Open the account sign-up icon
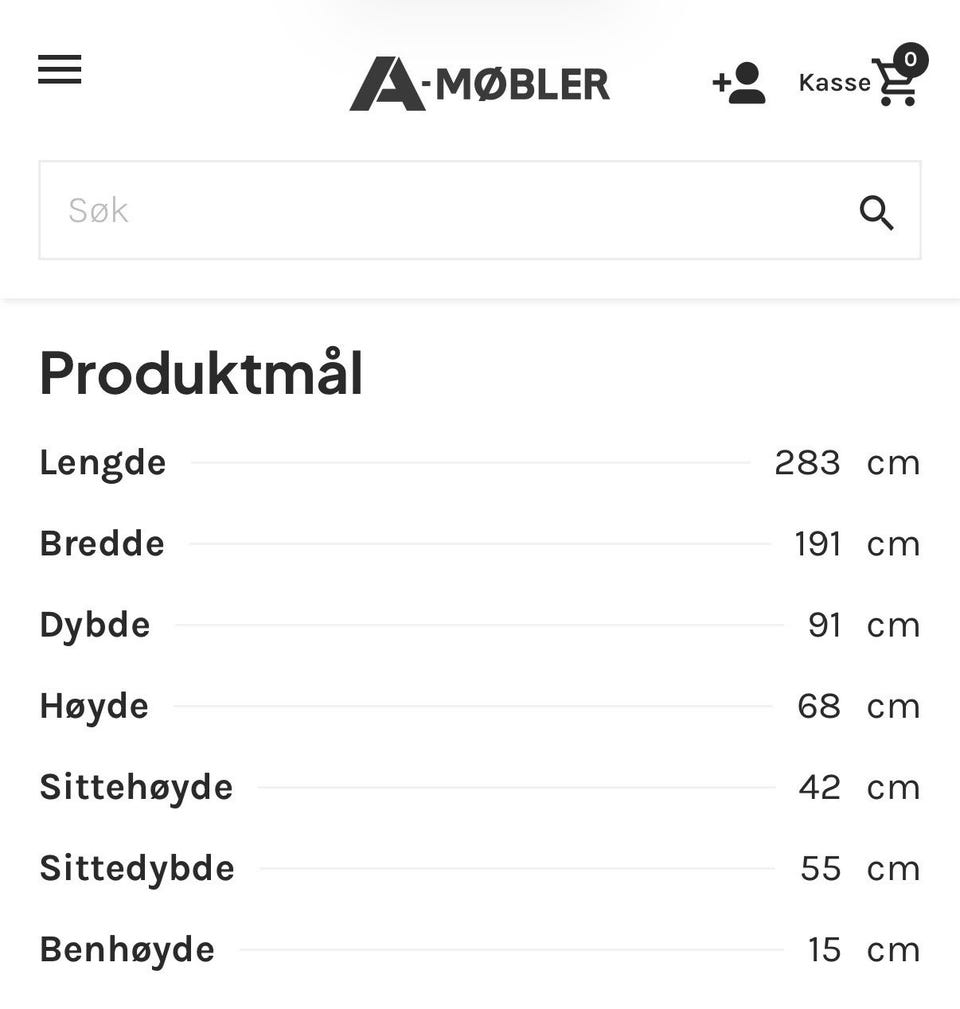 (739, 84)
